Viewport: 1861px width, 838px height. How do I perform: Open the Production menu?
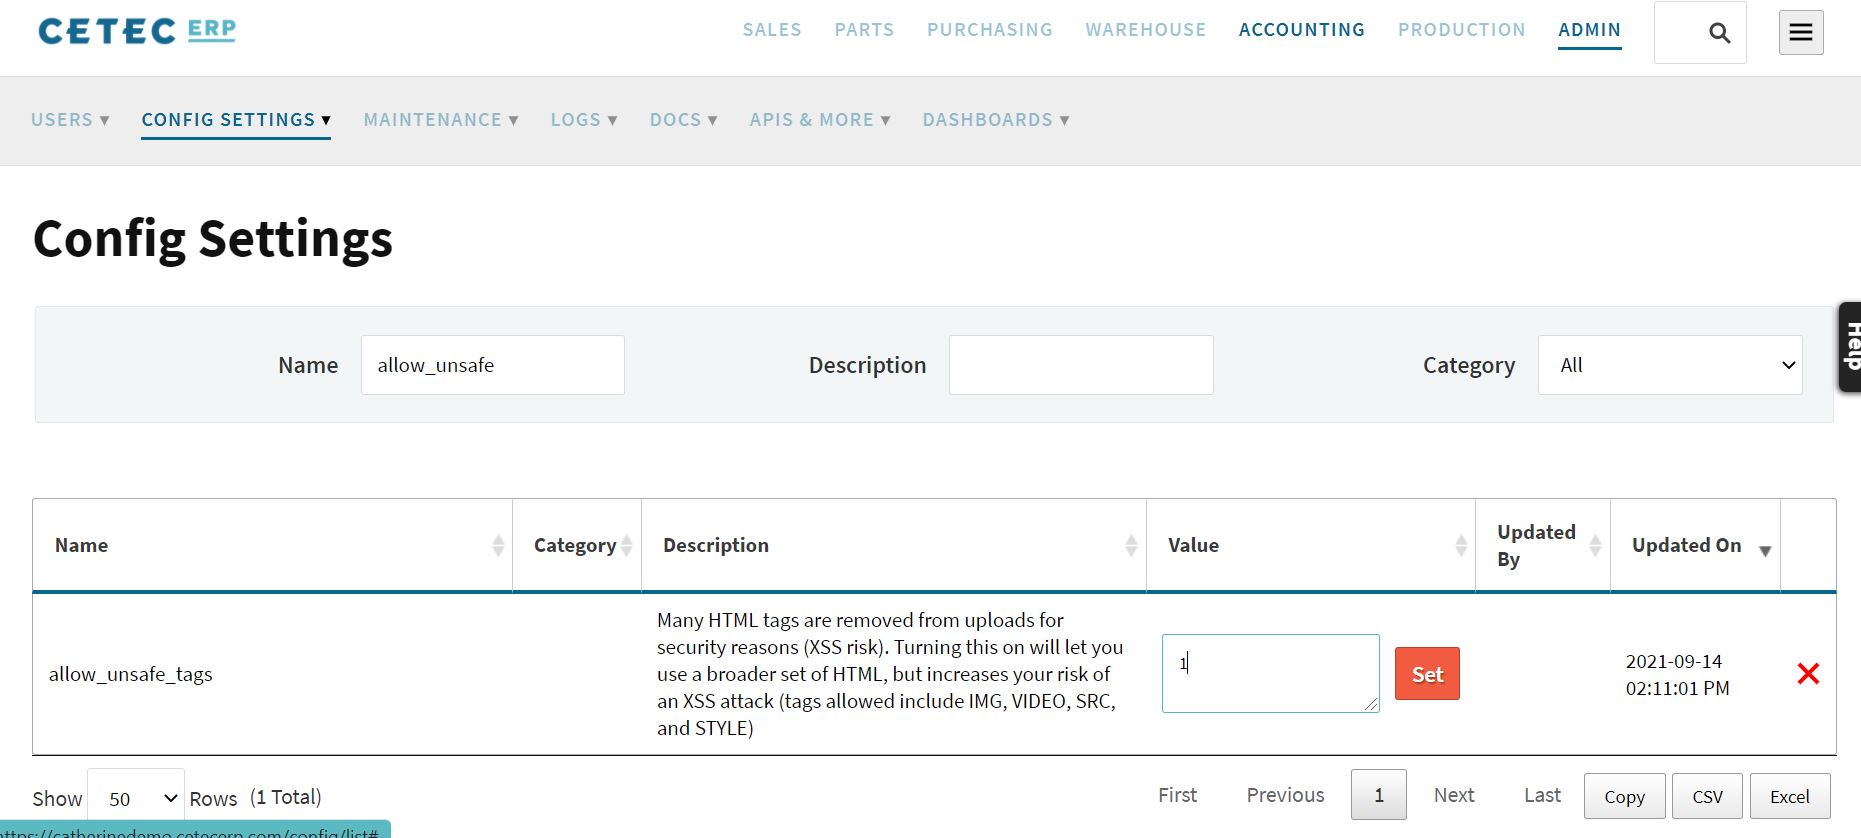(1462, 30)
